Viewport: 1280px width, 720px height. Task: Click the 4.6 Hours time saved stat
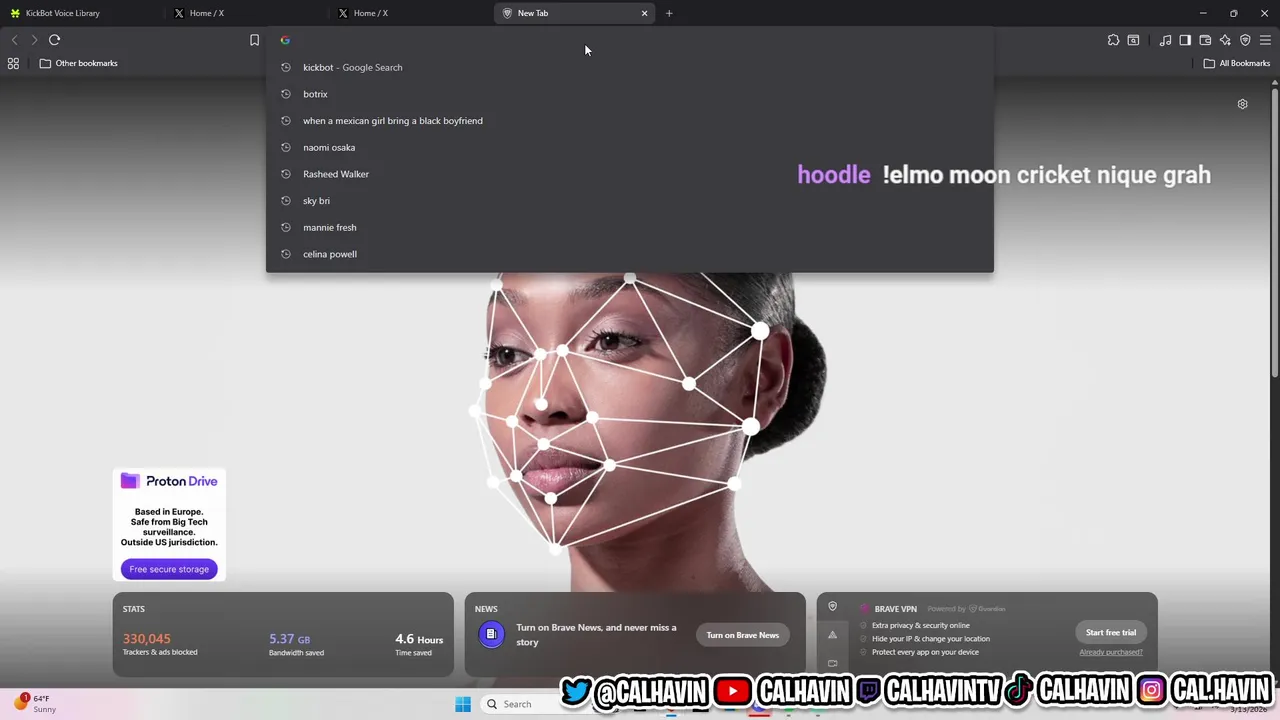419,644
